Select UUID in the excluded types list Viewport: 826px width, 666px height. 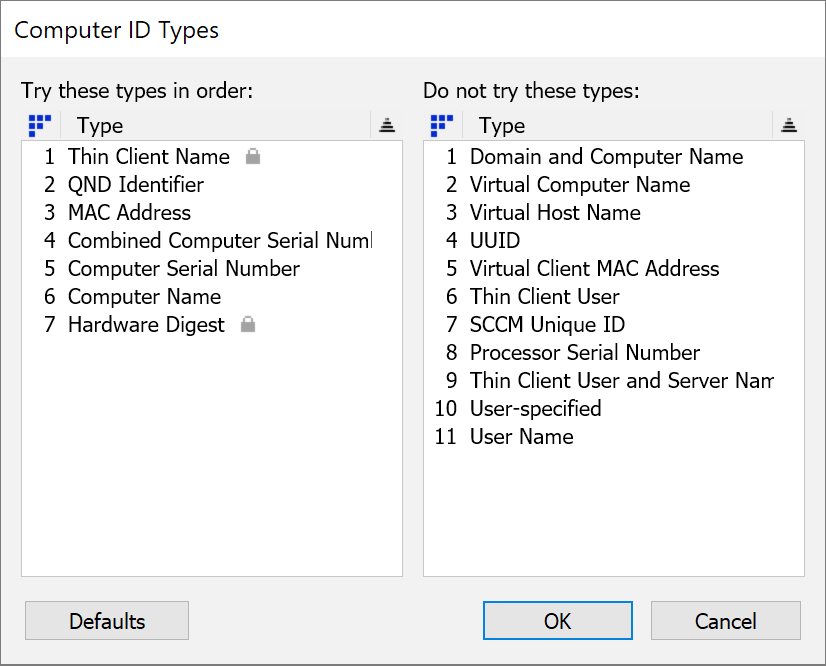coord(491,240)
